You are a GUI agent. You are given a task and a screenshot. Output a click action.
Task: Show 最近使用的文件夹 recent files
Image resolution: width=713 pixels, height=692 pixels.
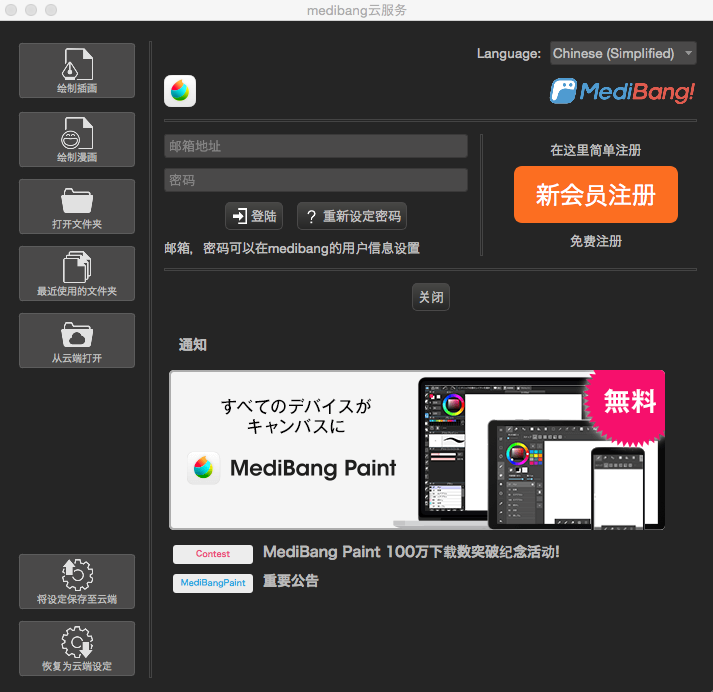[x=77, y=274]
